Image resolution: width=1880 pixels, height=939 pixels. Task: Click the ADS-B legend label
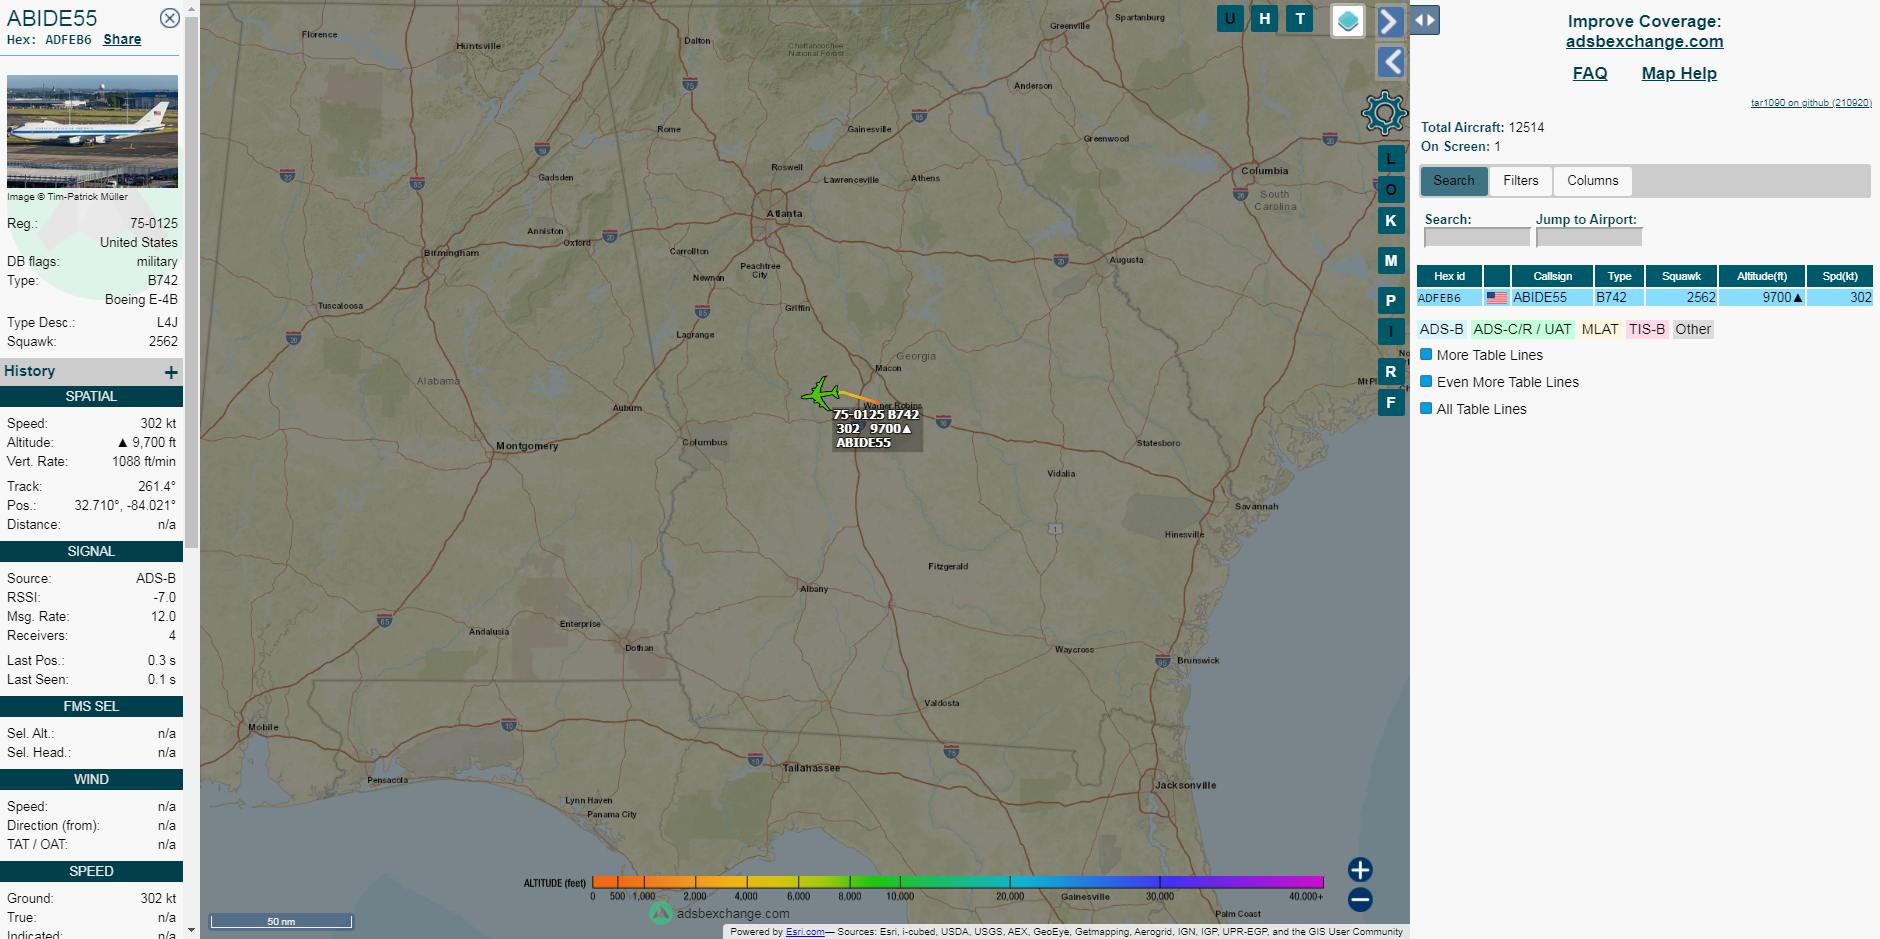coord(1441,329)
